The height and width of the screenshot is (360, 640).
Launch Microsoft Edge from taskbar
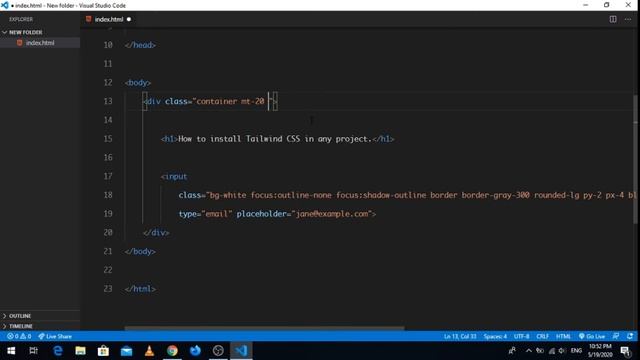58,351
